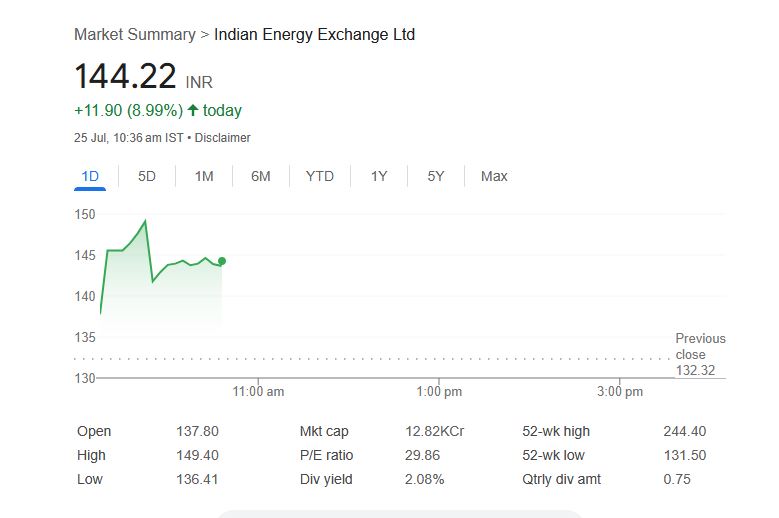Switch chart to 1Y range

379,176
